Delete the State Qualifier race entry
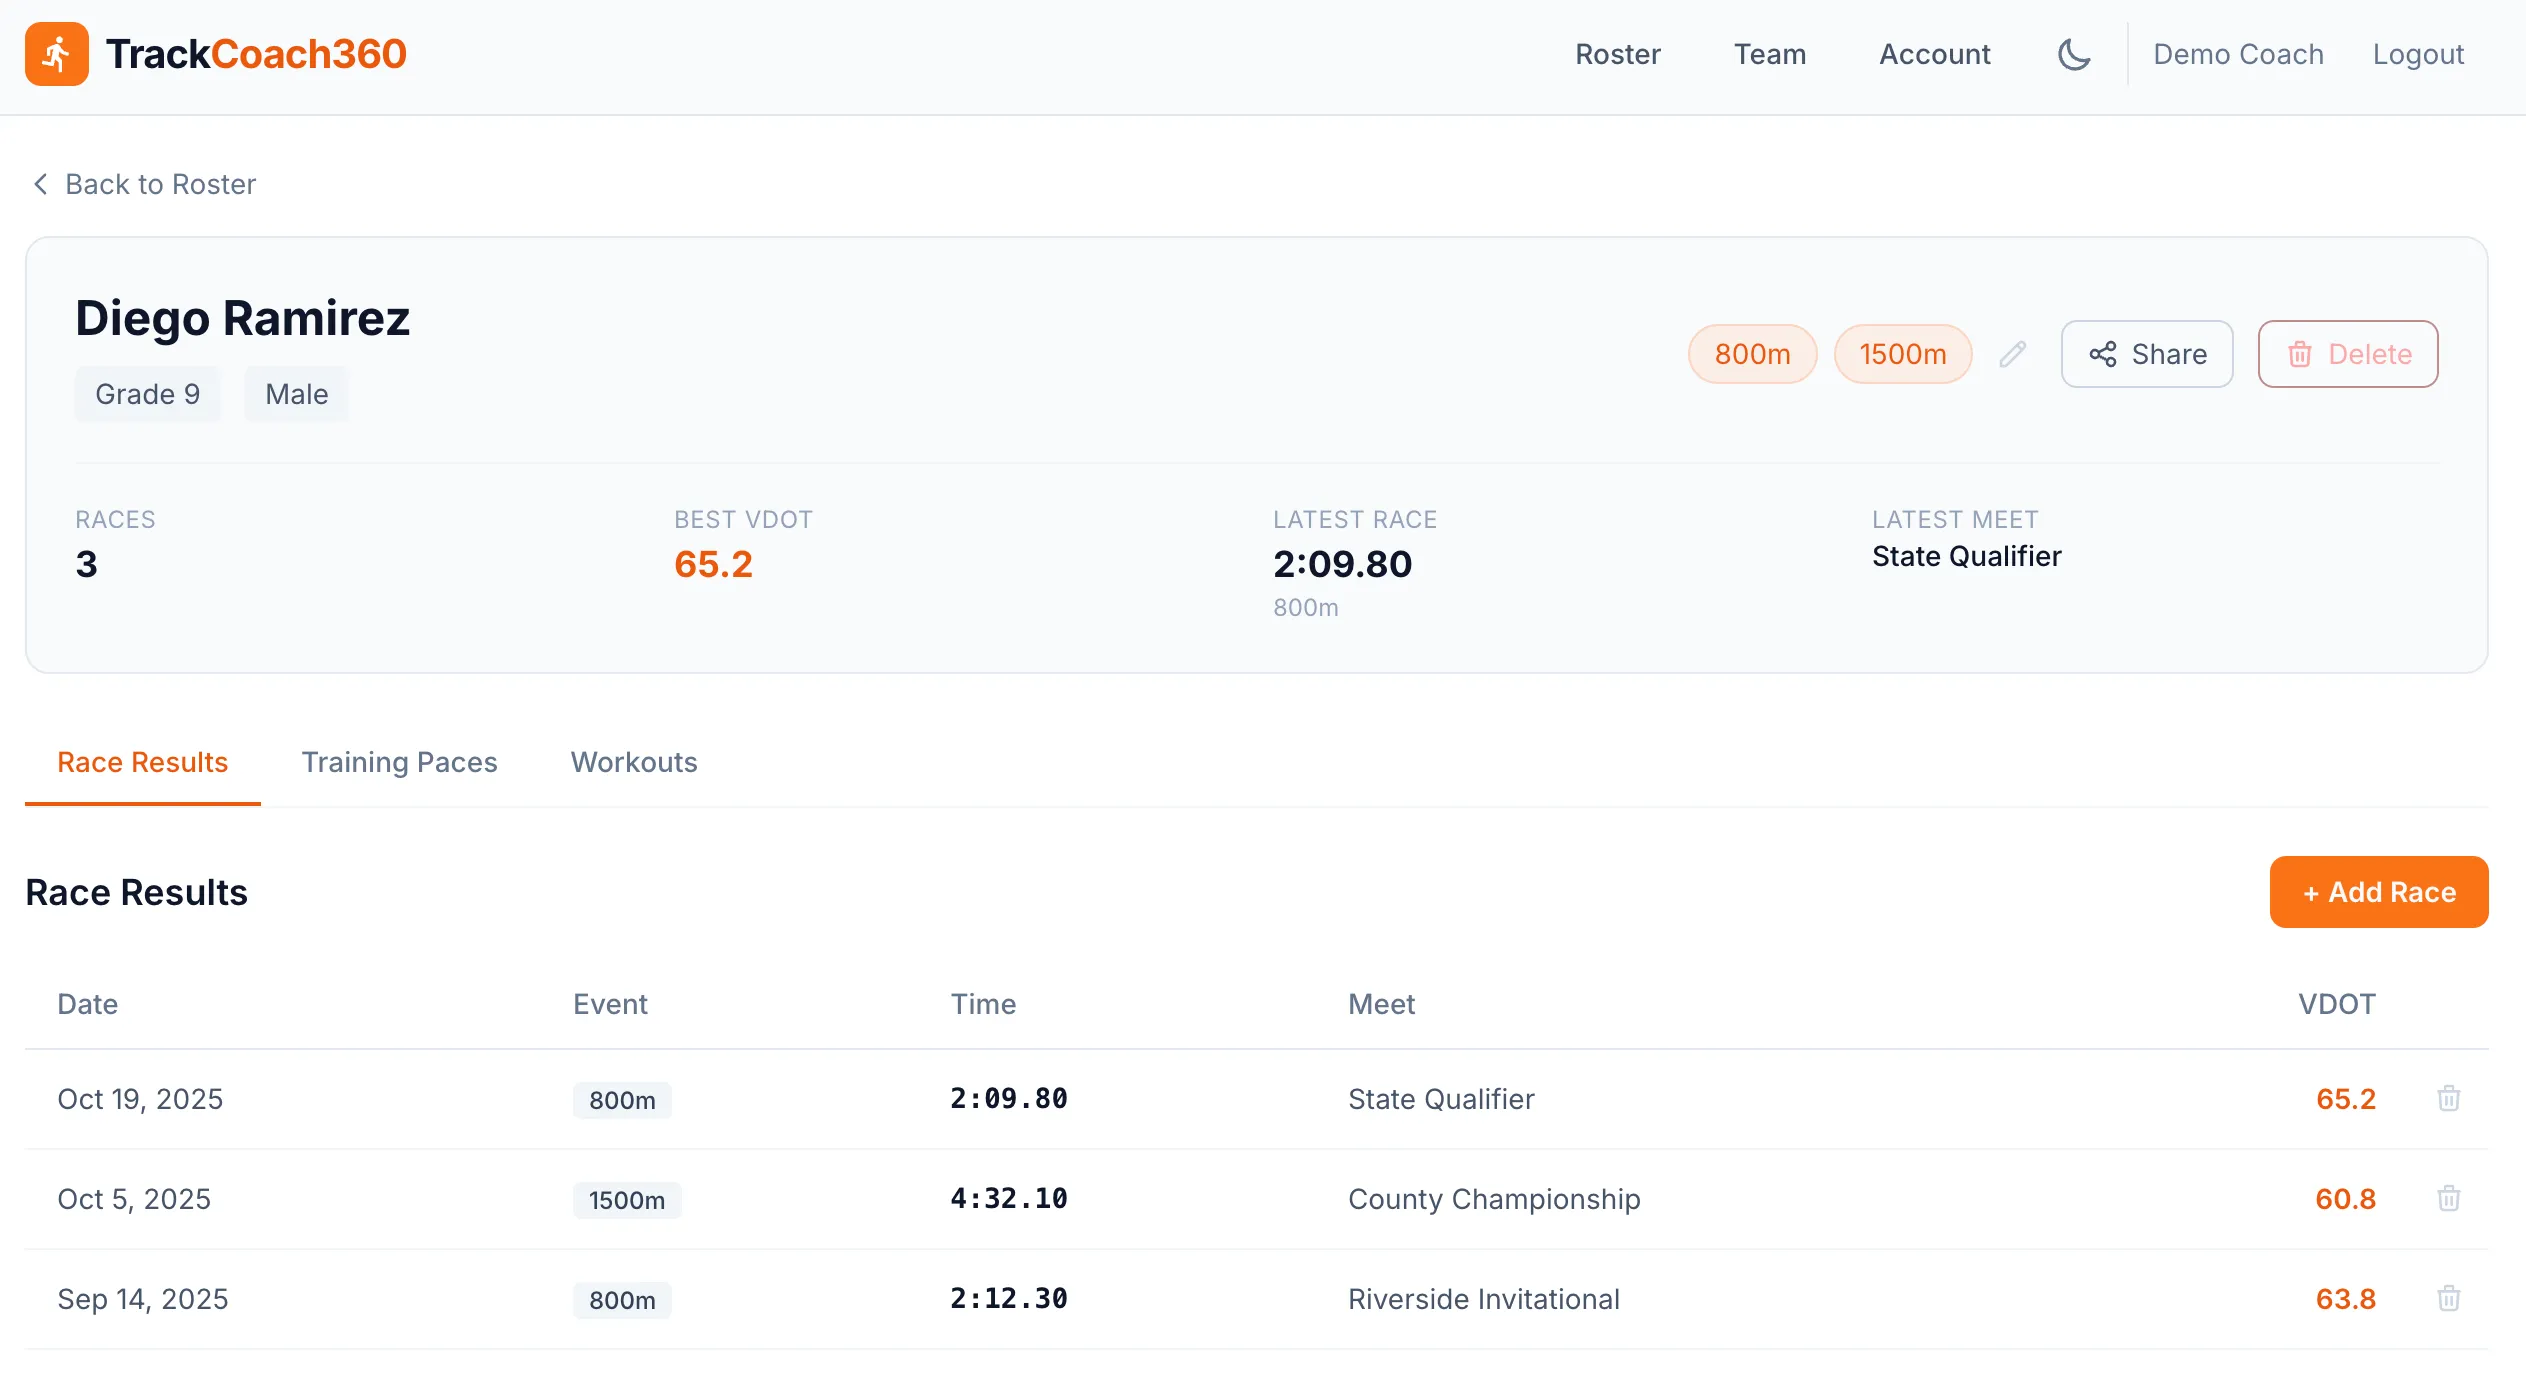The height and width of the screenshot is (1398, 2526). (2449, 1098)
